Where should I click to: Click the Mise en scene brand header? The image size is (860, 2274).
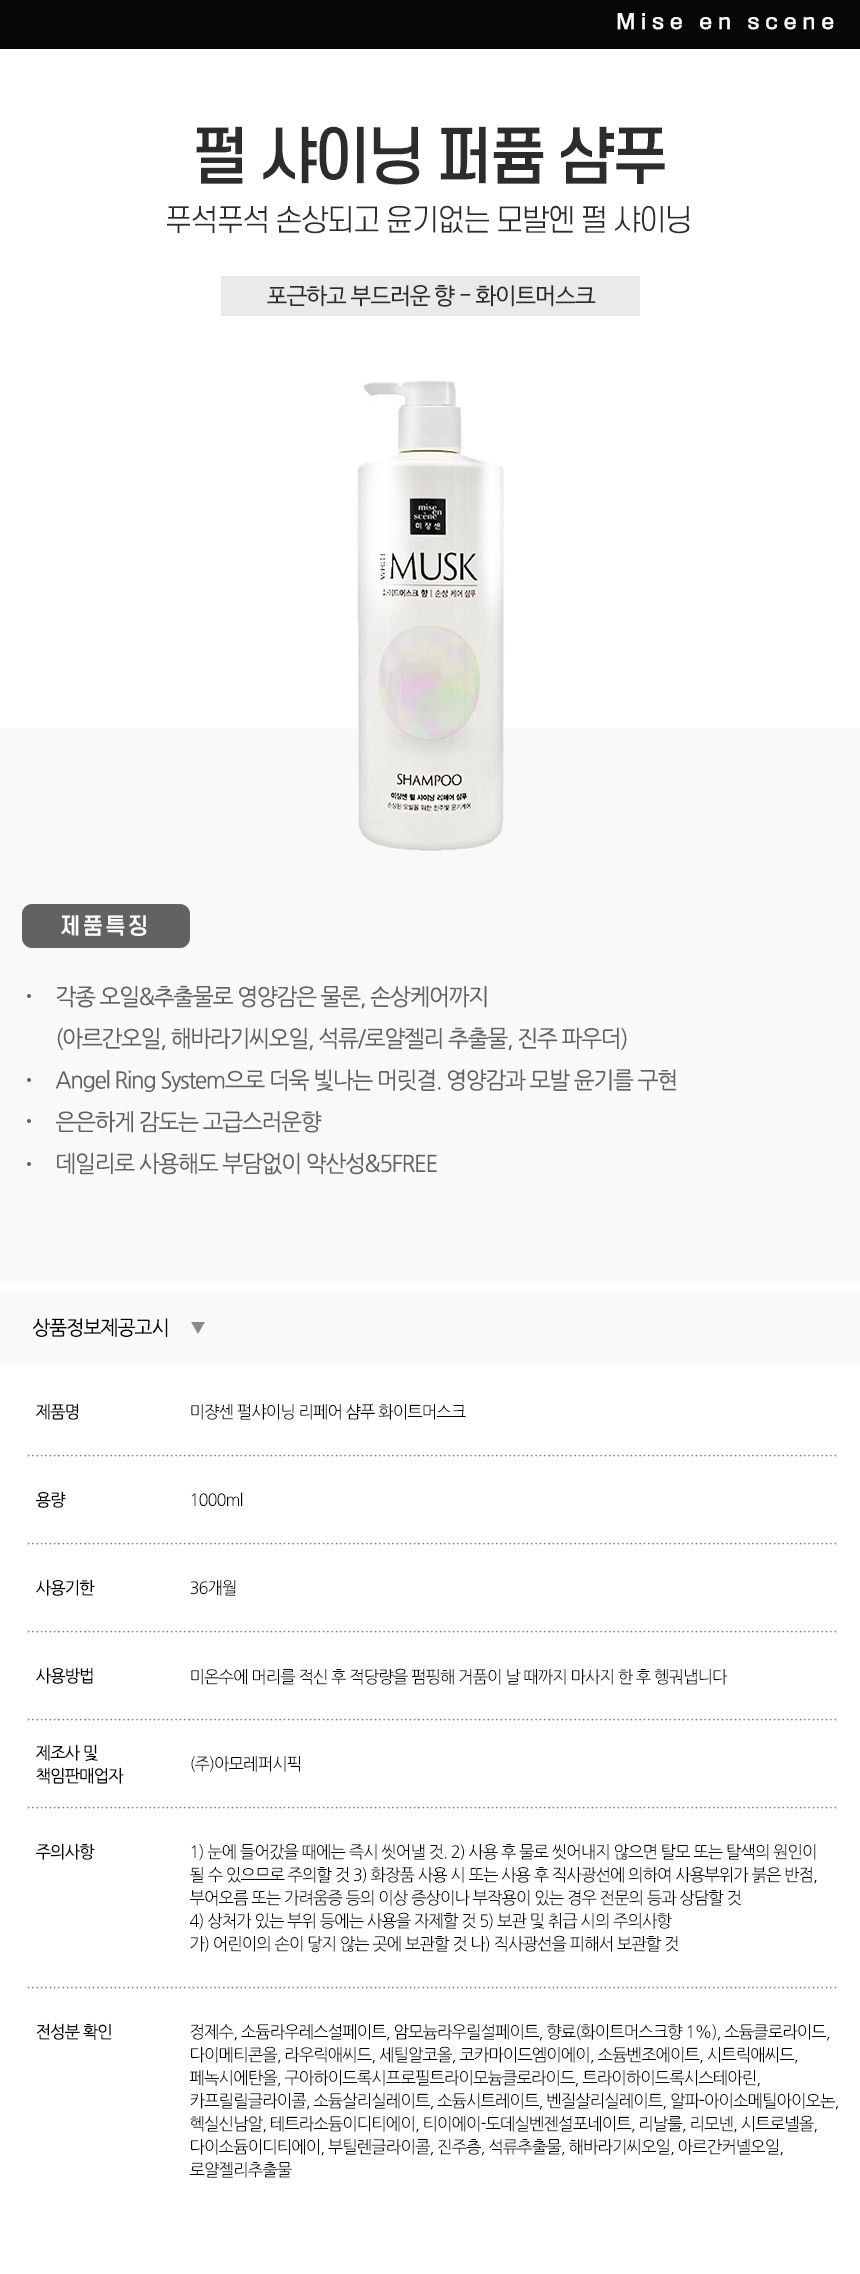pos(725,22)
